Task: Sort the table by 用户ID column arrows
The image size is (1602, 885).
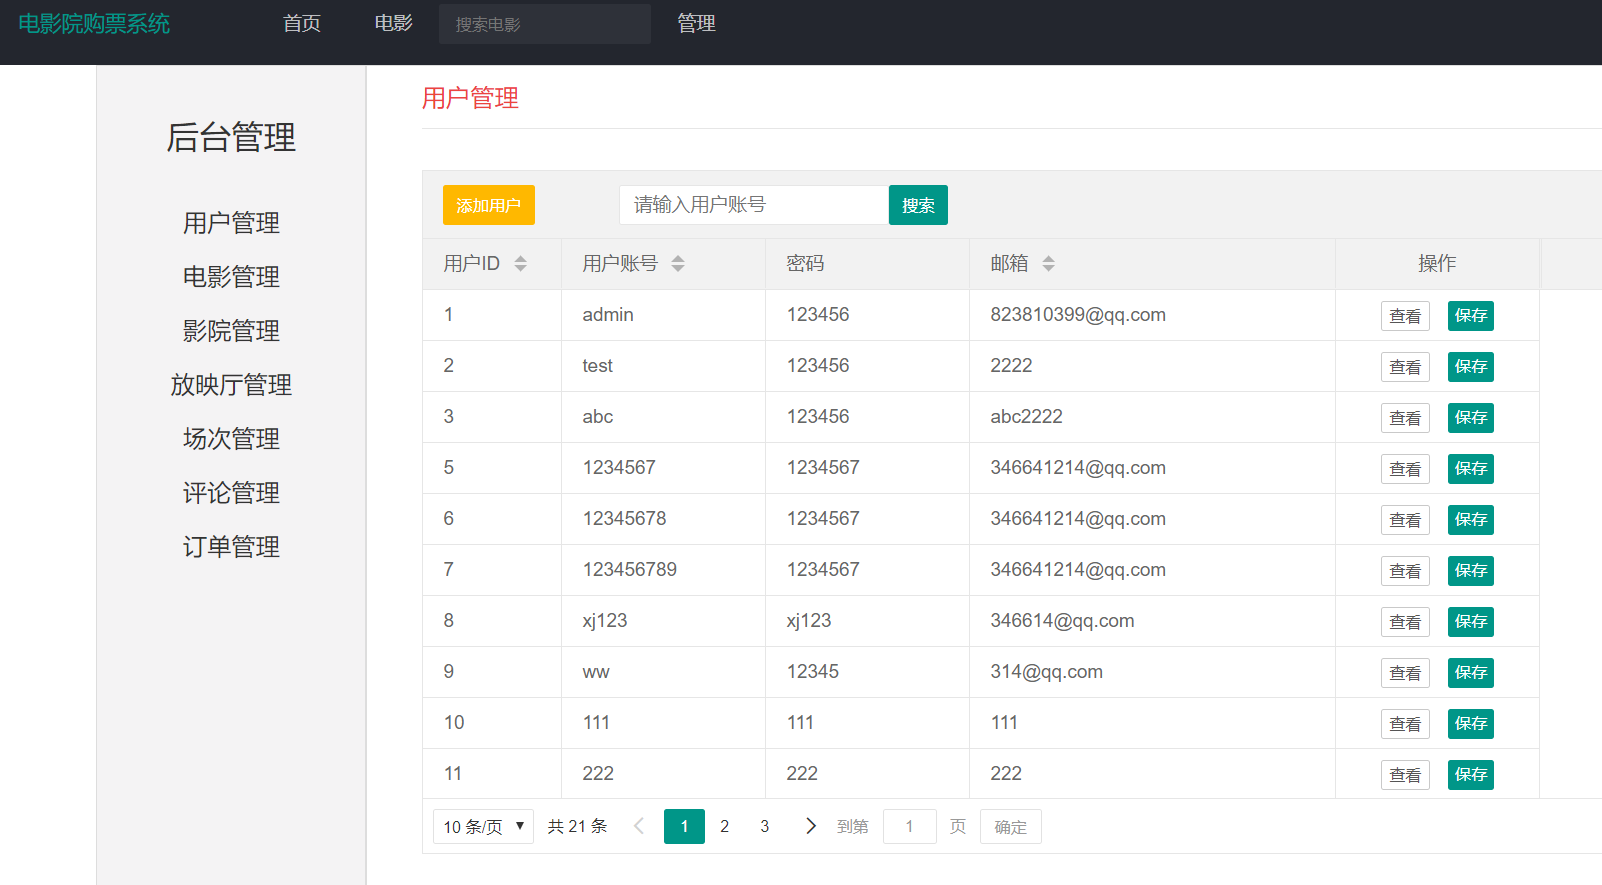Action: click(x=520, y=264)
